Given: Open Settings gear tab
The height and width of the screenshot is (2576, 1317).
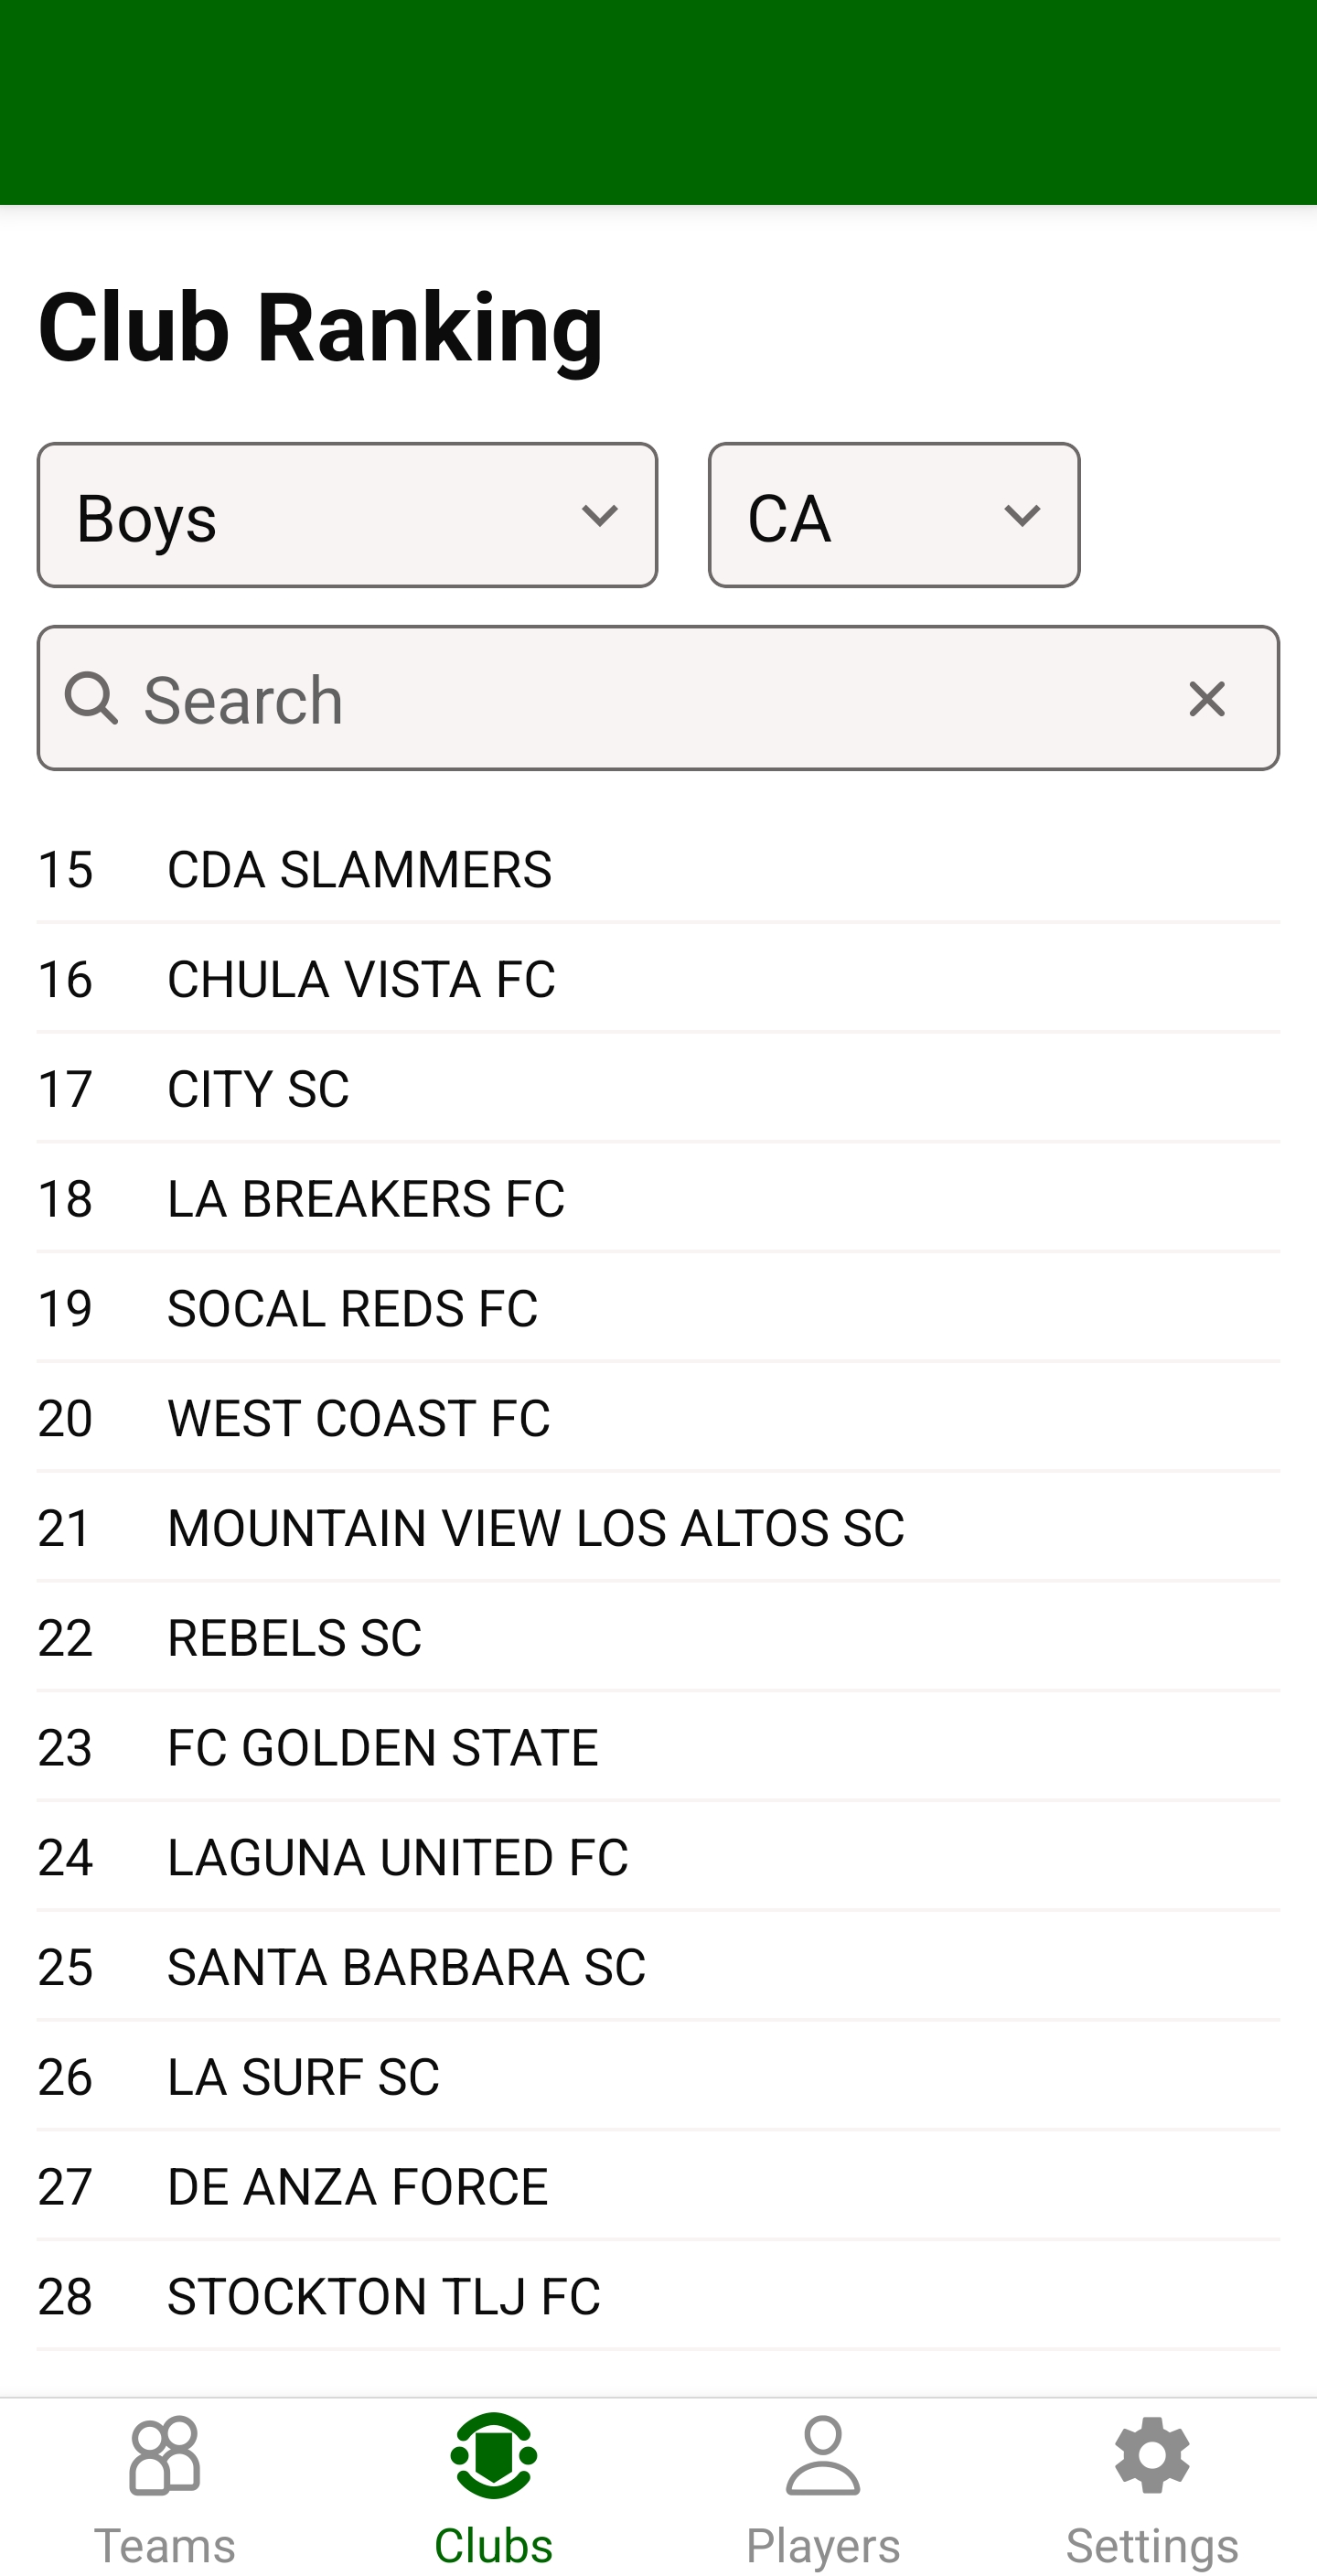Looking at the screenshot, I should coord(1151,2488).
